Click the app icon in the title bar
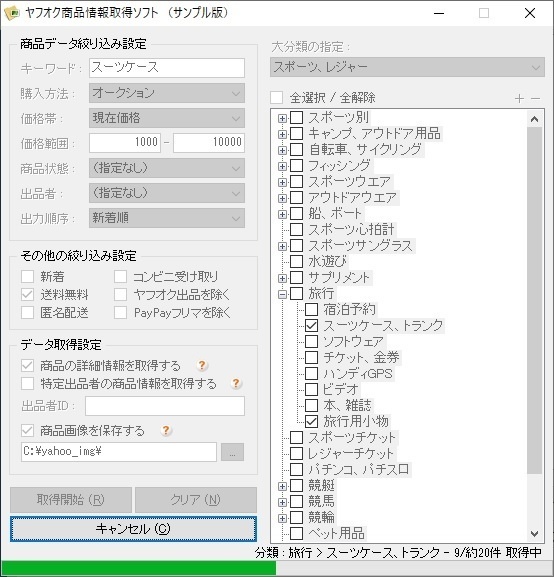 pos(12,13)
